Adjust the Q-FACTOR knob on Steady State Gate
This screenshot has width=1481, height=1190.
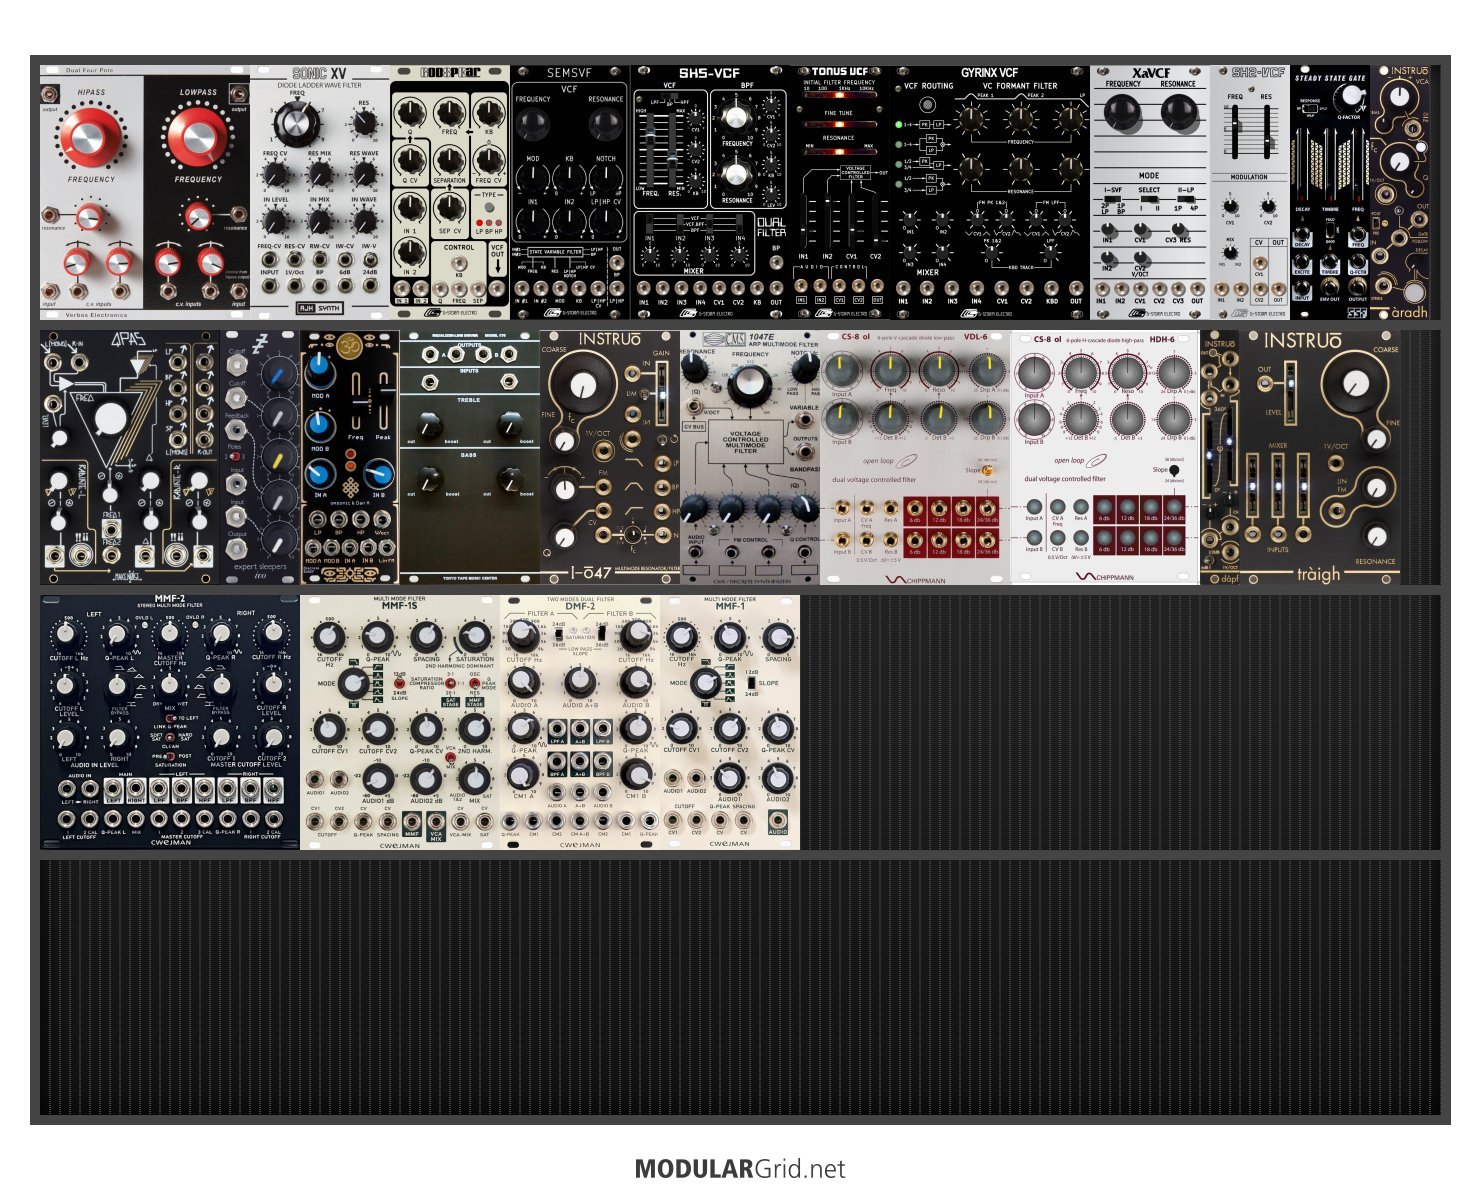pyautogui.click(x=1351, y=96)
